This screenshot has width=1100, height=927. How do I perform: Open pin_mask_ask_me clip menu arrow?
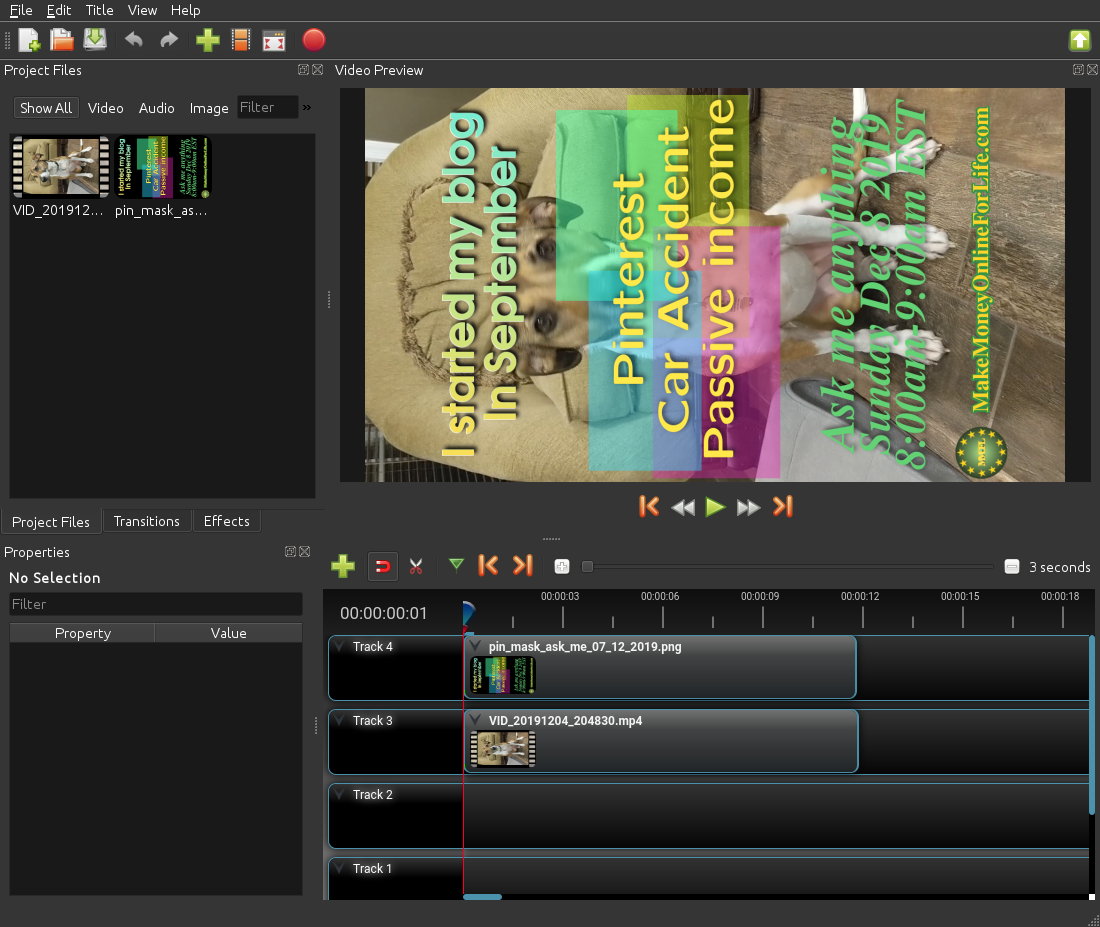tap(476, 646)
